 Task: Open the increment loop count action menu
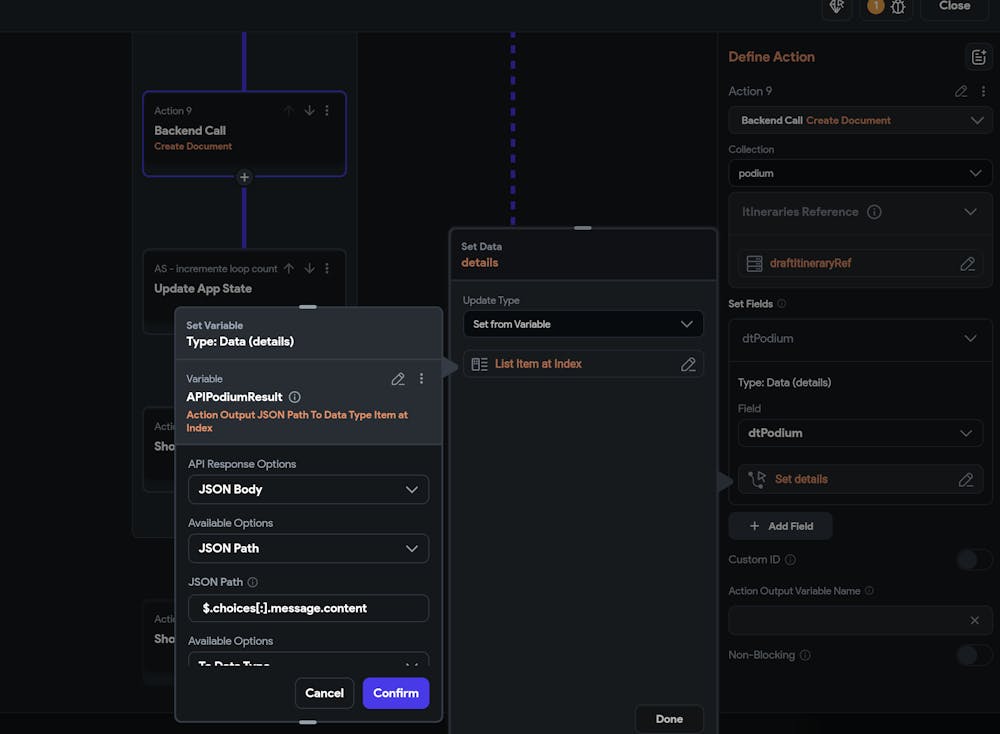pos(327,268)
